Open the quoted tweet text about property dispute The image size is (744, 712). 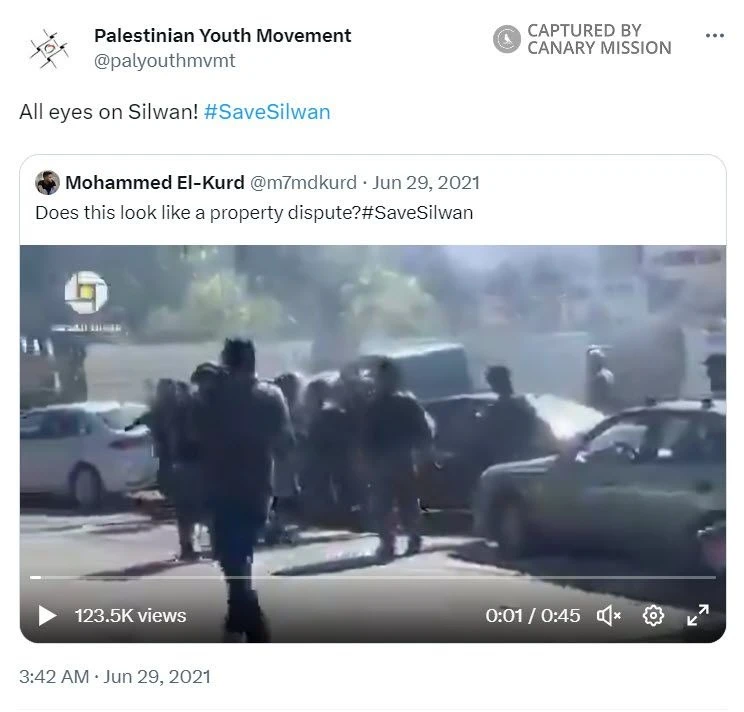[254, 213]
